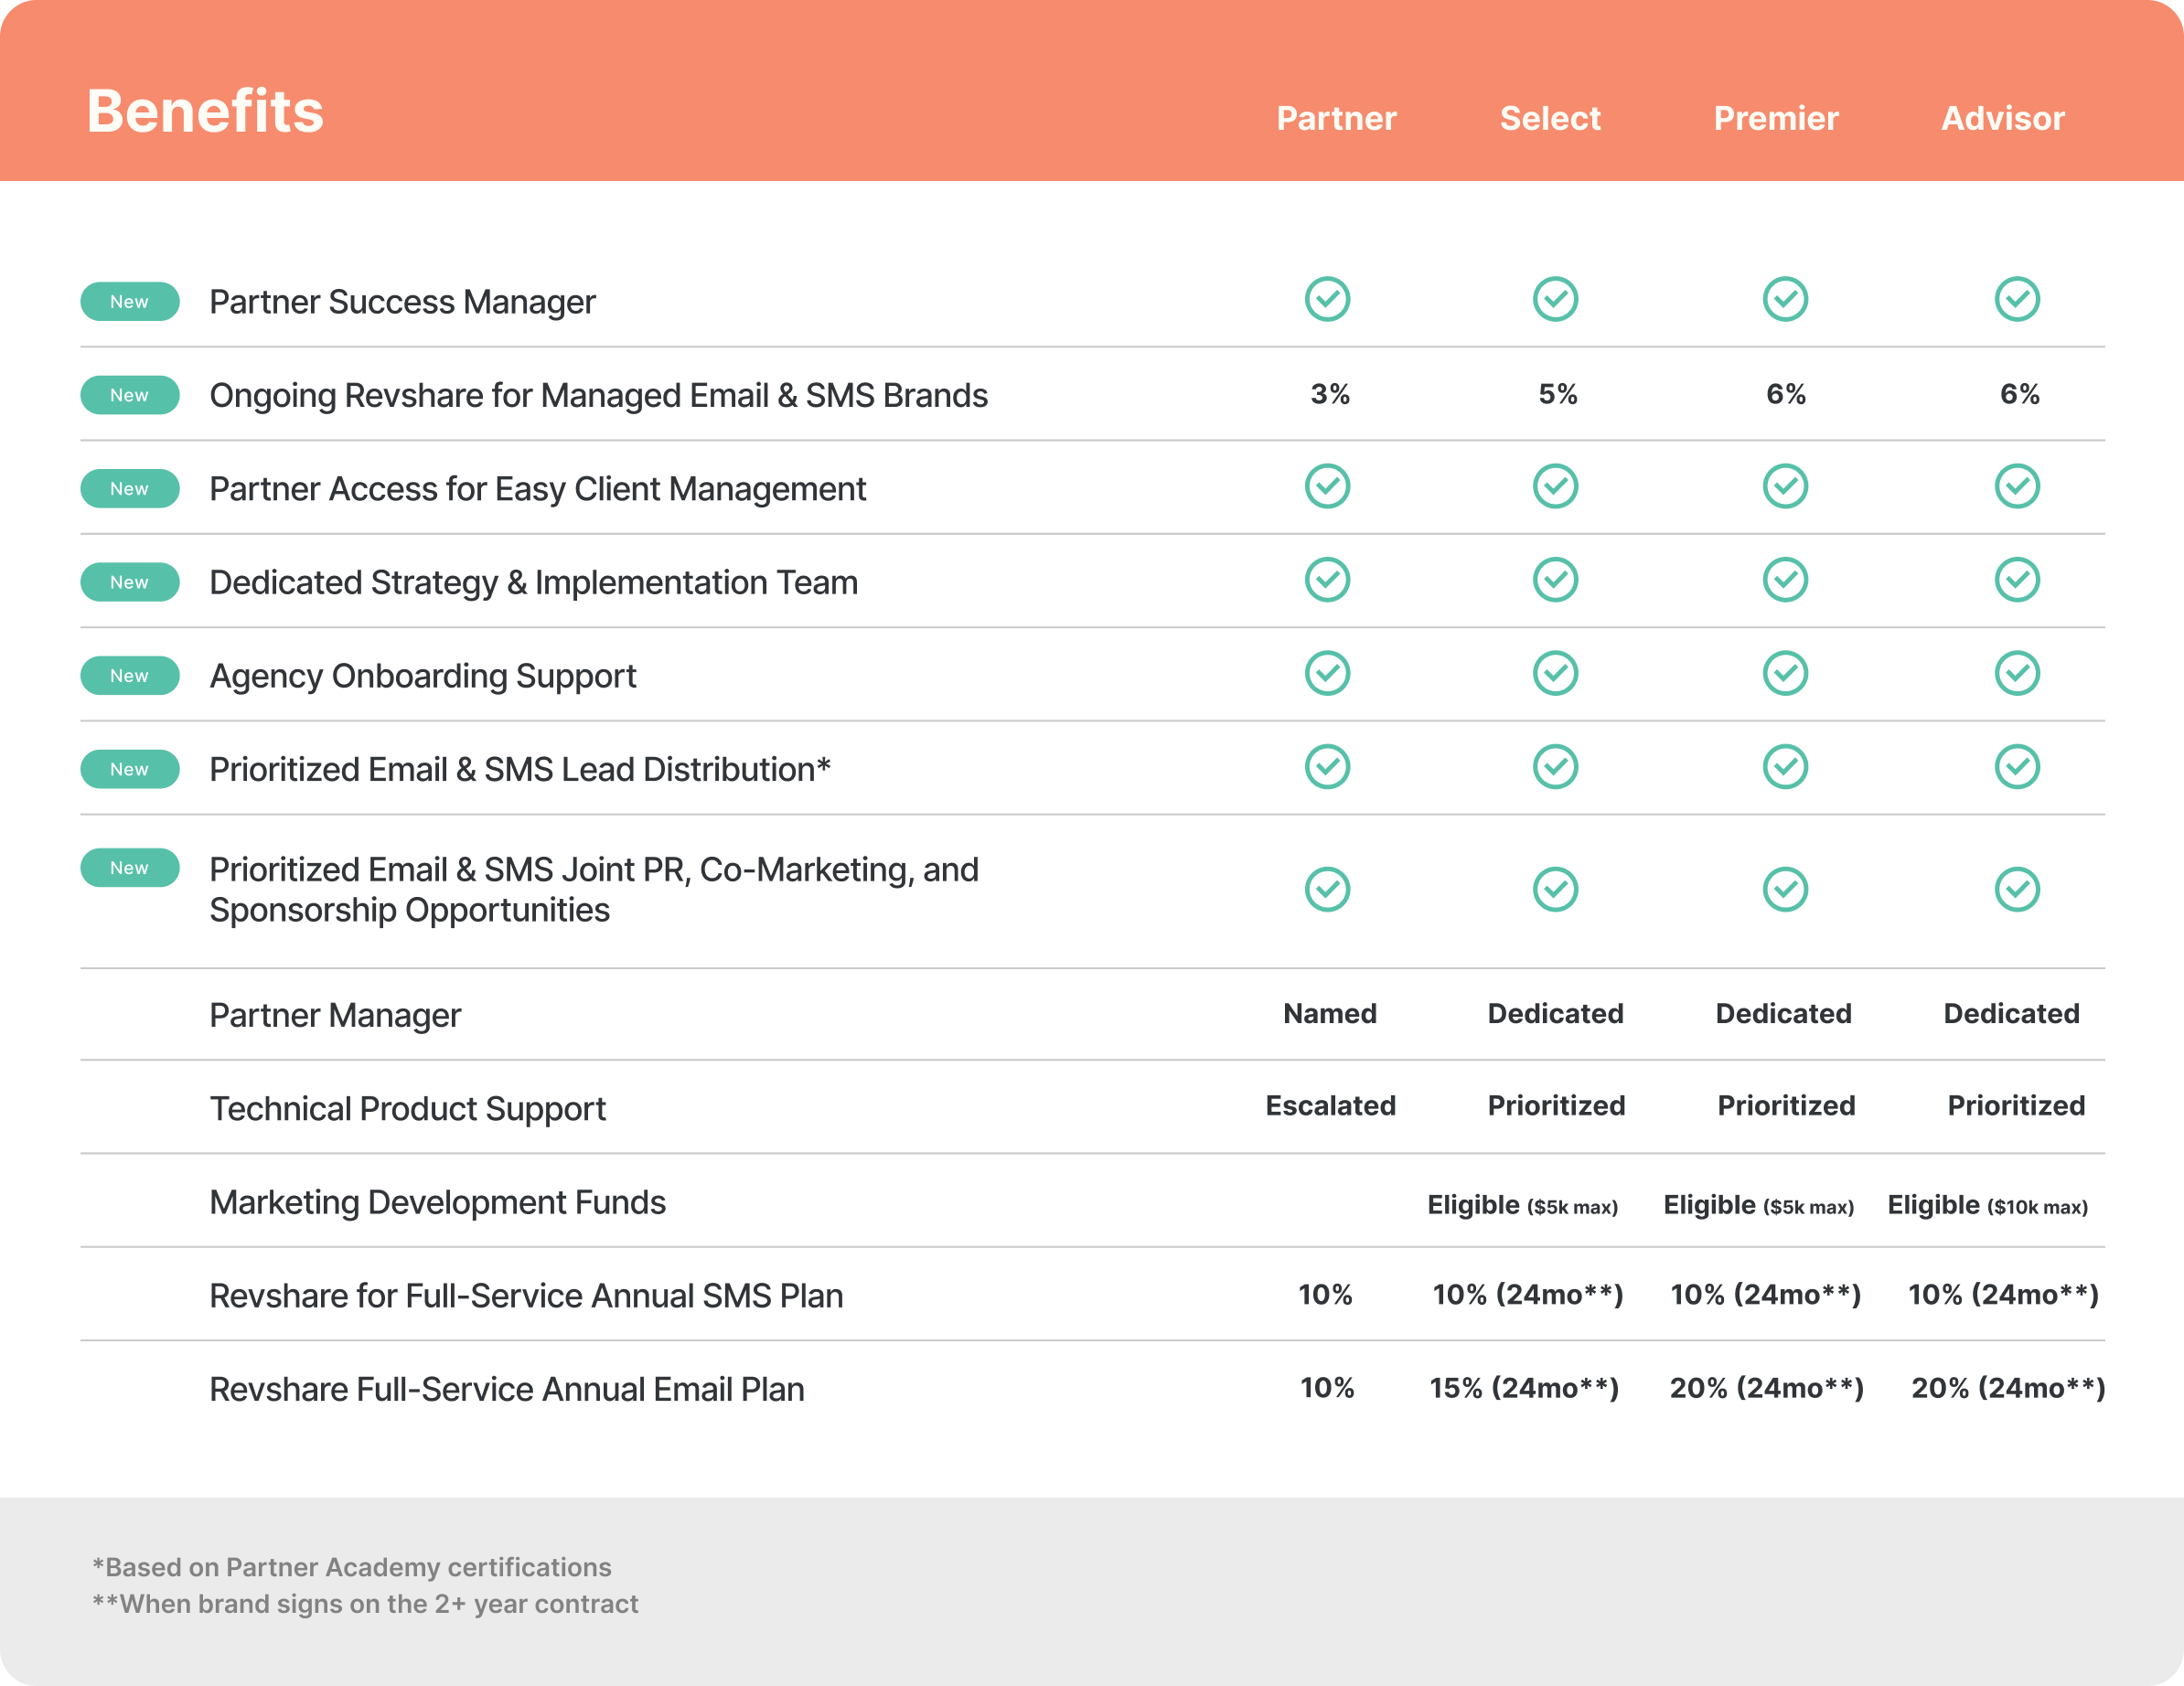
Task: Switch to the Premier column header
Action: [x=1776, y=117]
